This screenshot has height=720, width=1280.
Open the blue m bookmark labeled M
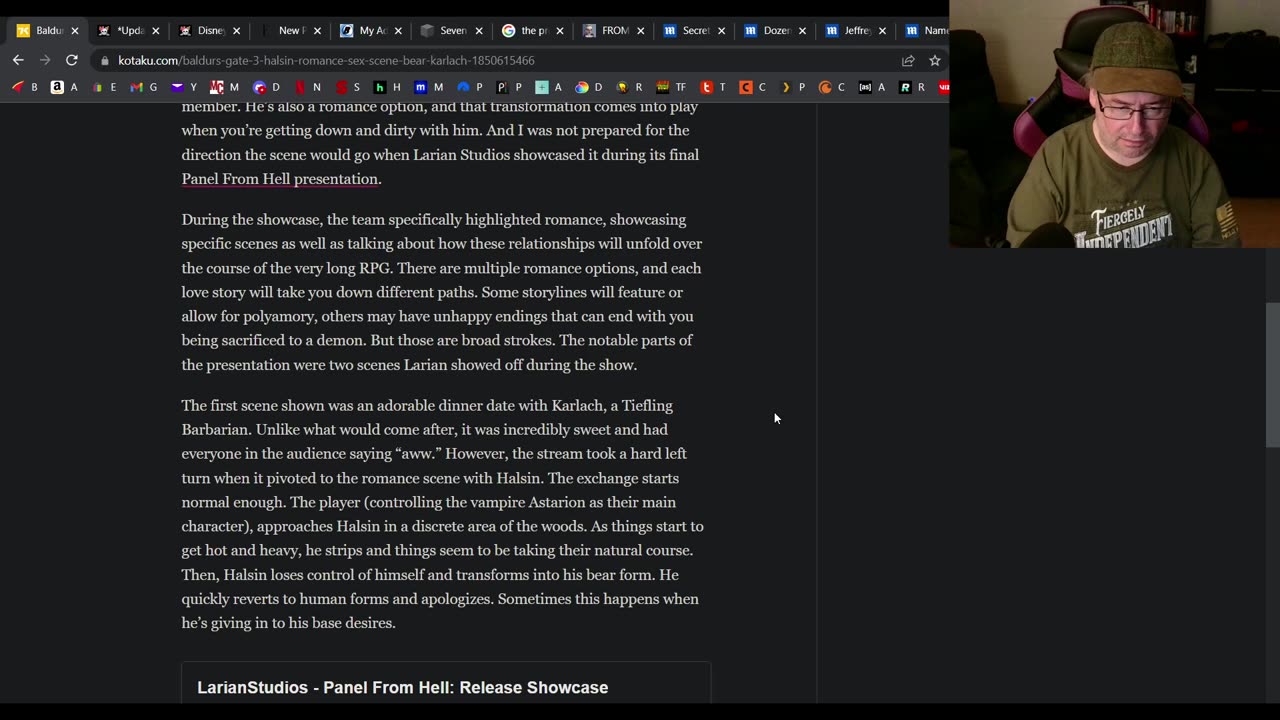[x=429, y=87]
